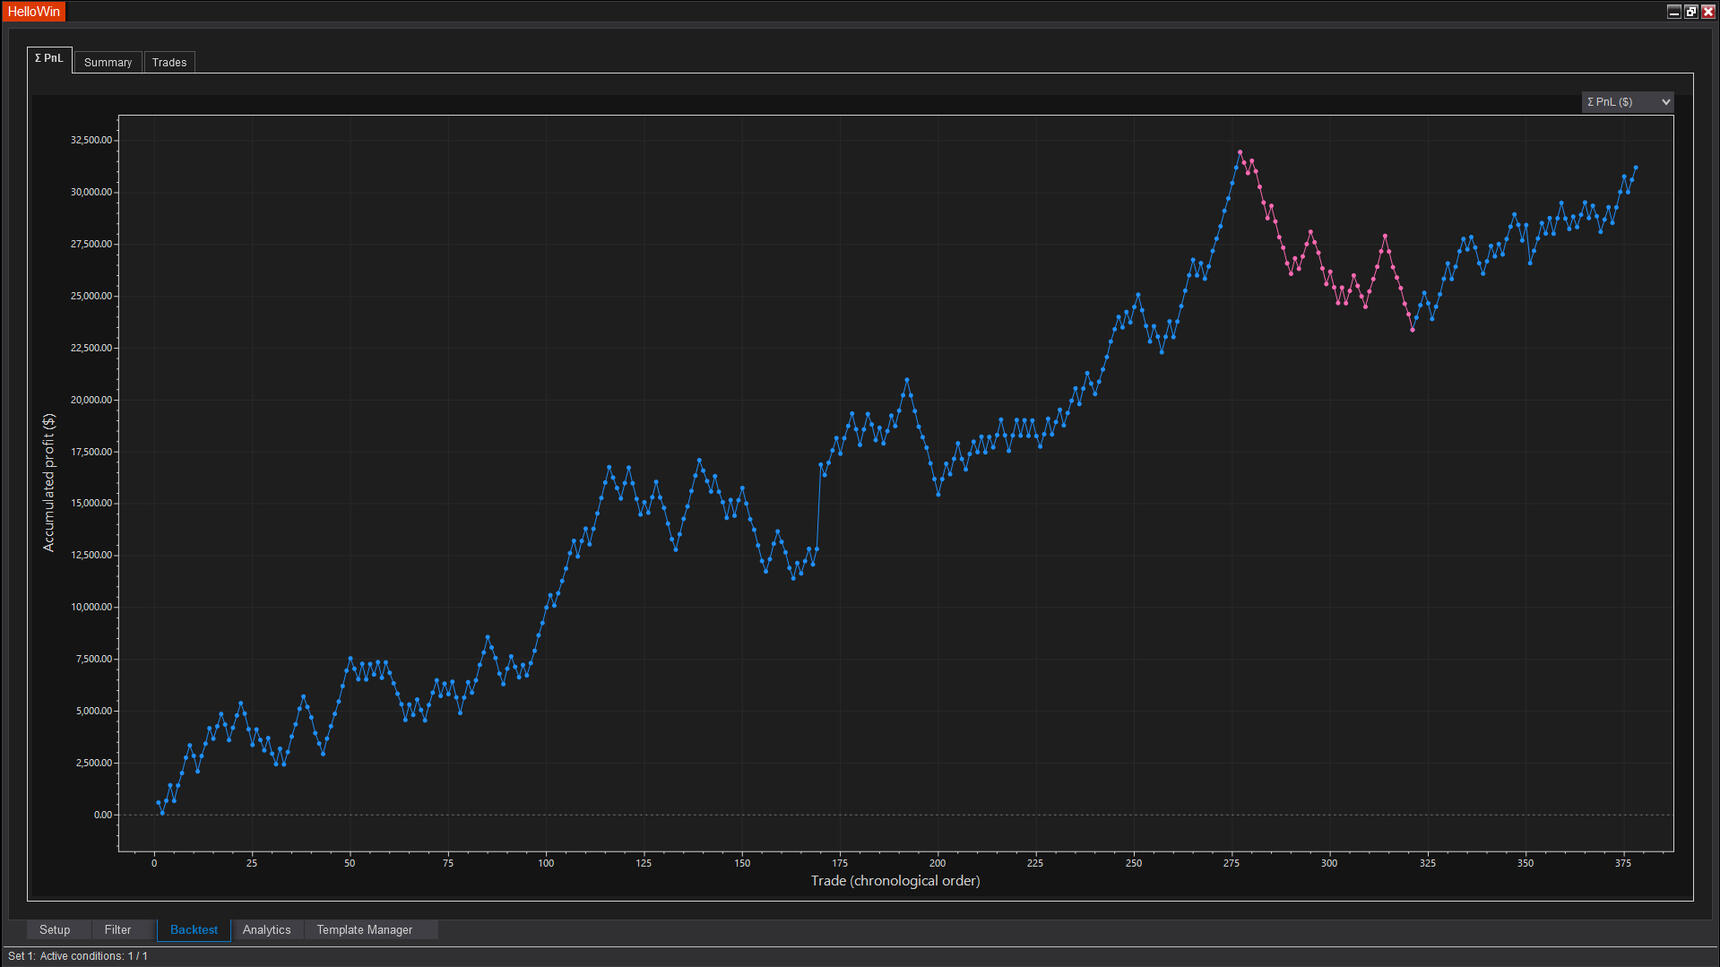Open the Trades tab
This screenshot has height=967, width=1720.
click(169, 62)
